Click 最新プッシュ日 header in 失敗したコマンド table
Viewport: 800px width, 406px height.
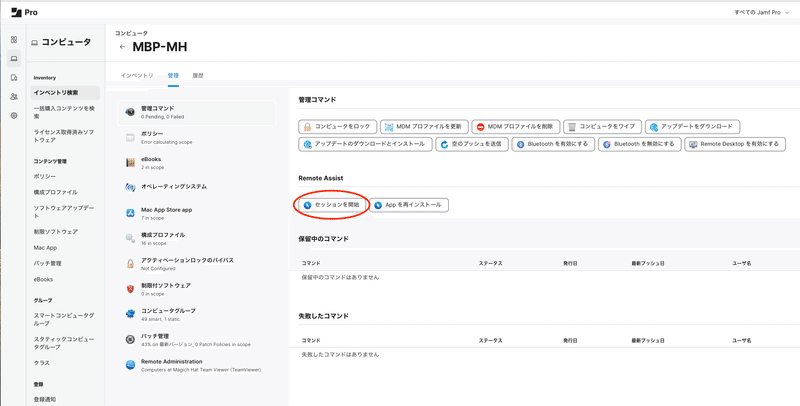648,340
